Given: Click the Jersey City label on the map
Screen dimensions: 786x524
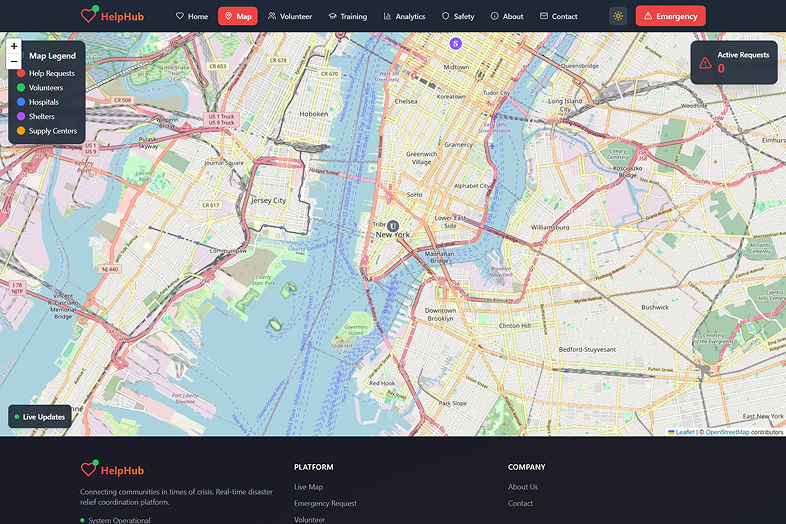Looking at the screenshot, I should [x=268, y=201].
